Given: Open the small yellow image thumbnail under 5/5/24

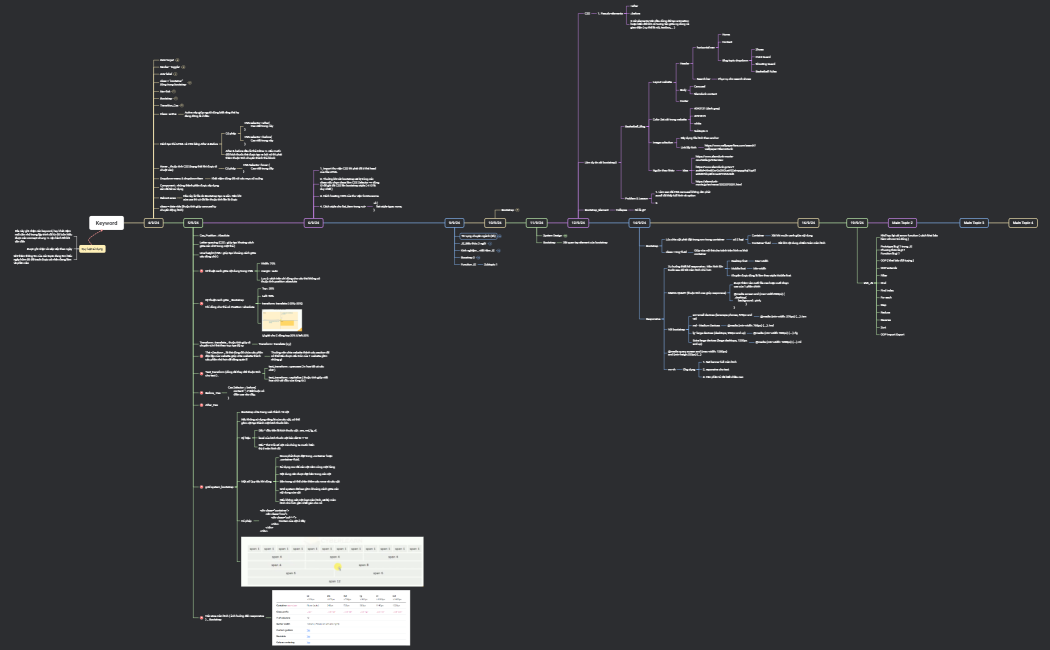Looking at the screenshot, I should pos(282,319).
